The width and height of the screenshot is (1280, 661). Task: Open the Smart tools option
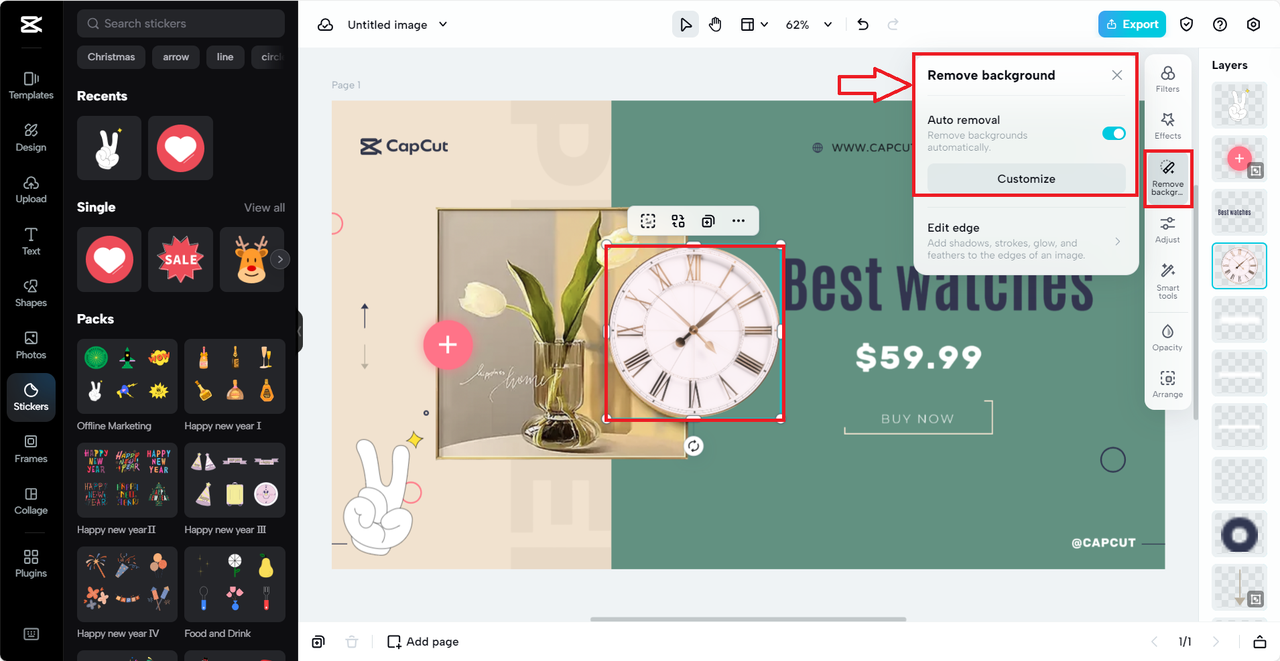[1167, 281]
